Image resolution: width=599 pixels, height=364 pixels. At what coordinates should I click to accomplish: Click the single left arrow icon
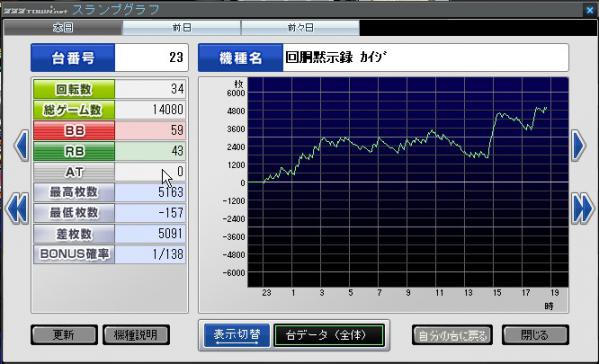21,146
